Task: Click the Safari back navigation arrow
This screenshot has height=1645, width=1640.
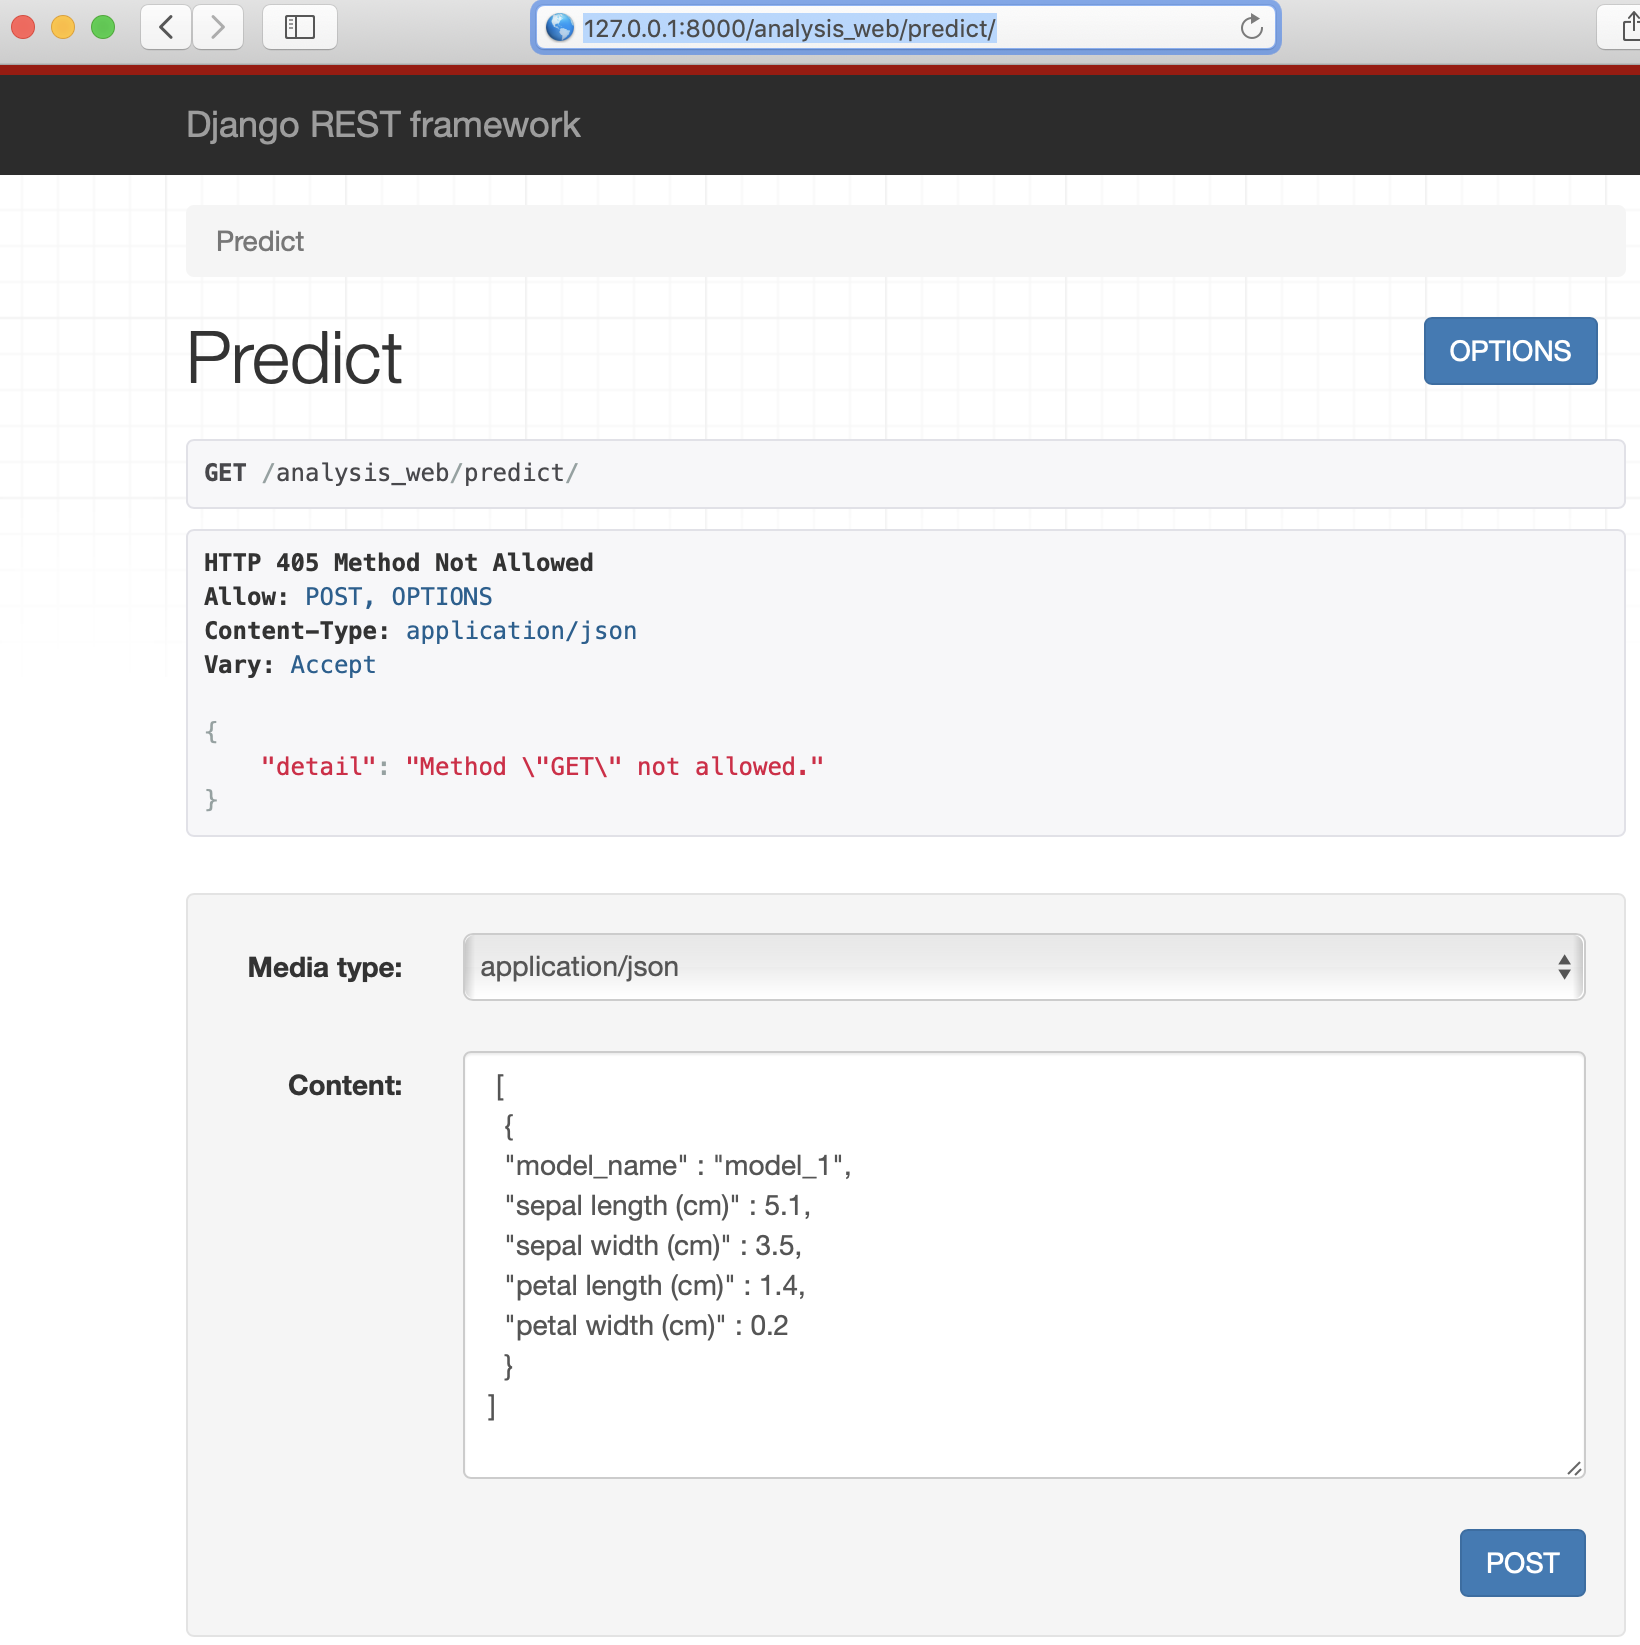Action: tap(167, 27)
